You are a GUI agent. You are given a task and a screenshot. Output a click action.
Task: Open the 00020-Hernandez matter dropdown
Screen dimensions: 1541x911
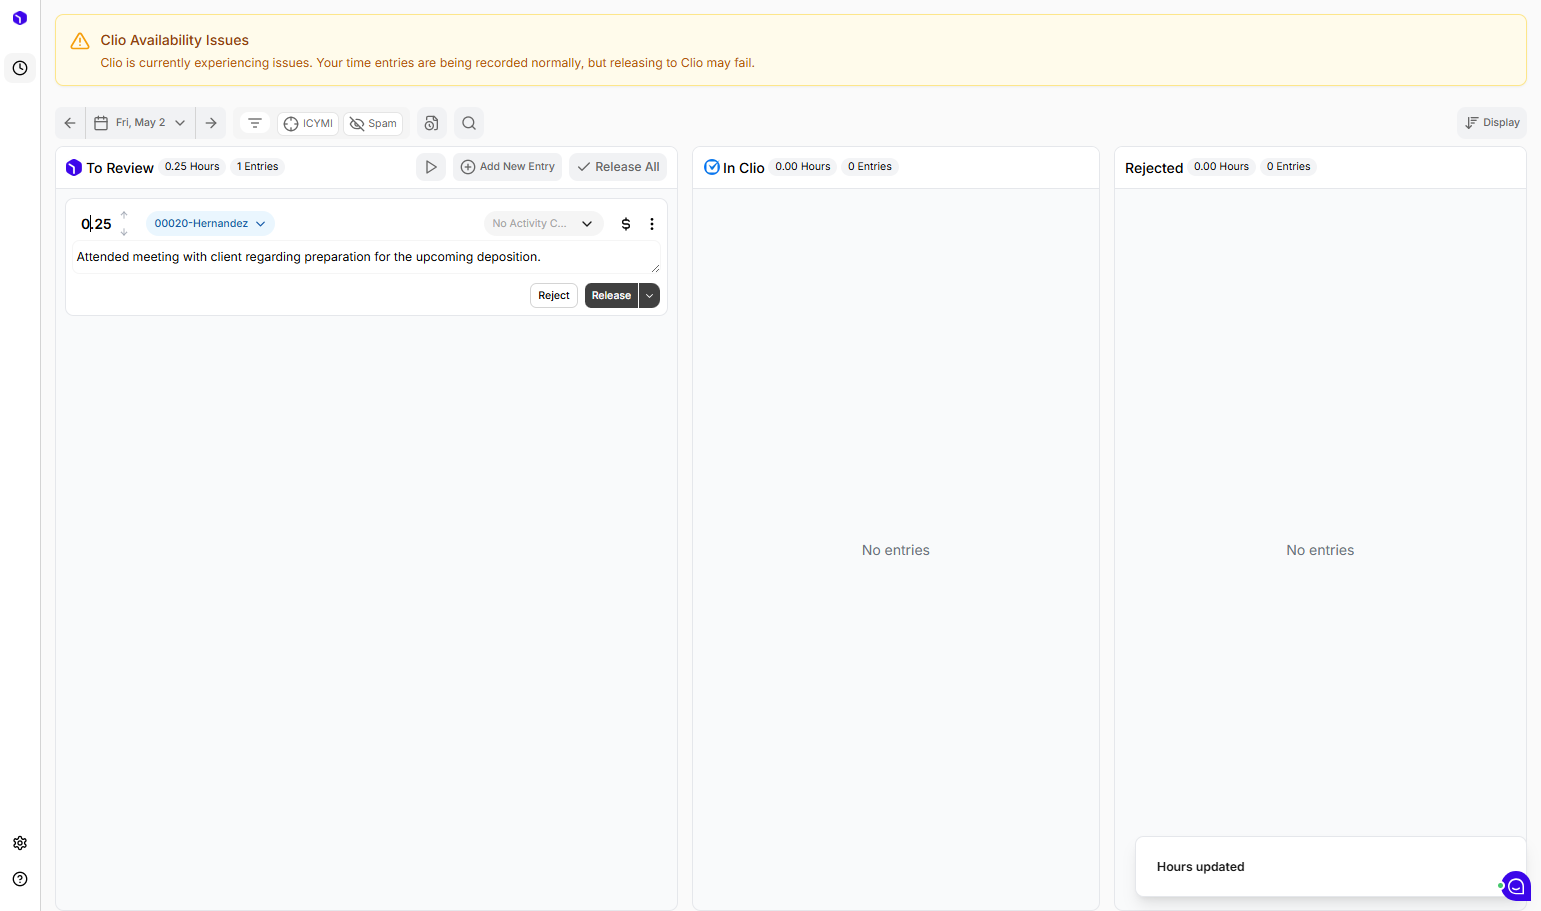210,224
